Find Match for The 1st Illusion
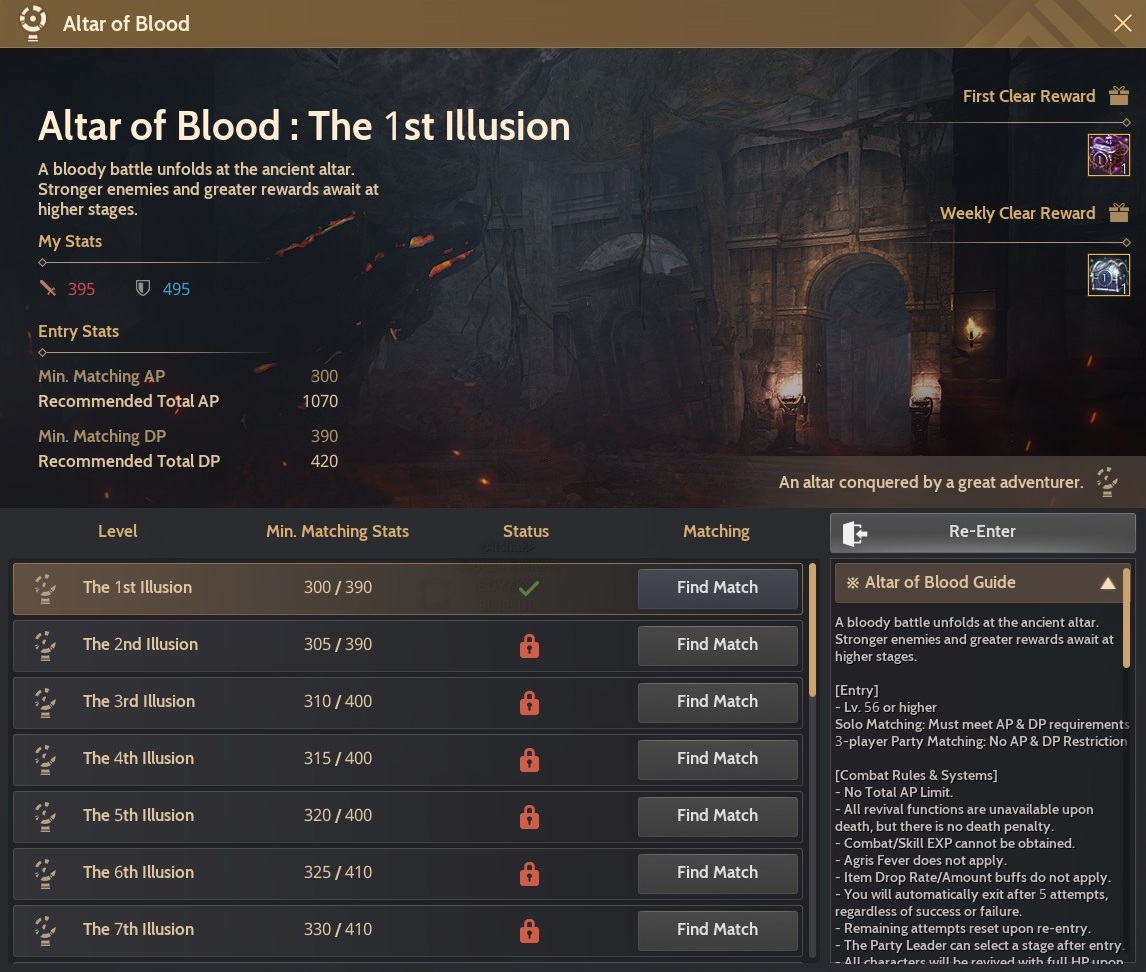Viewport: 1146px width, 972px height. click(717, 588)
